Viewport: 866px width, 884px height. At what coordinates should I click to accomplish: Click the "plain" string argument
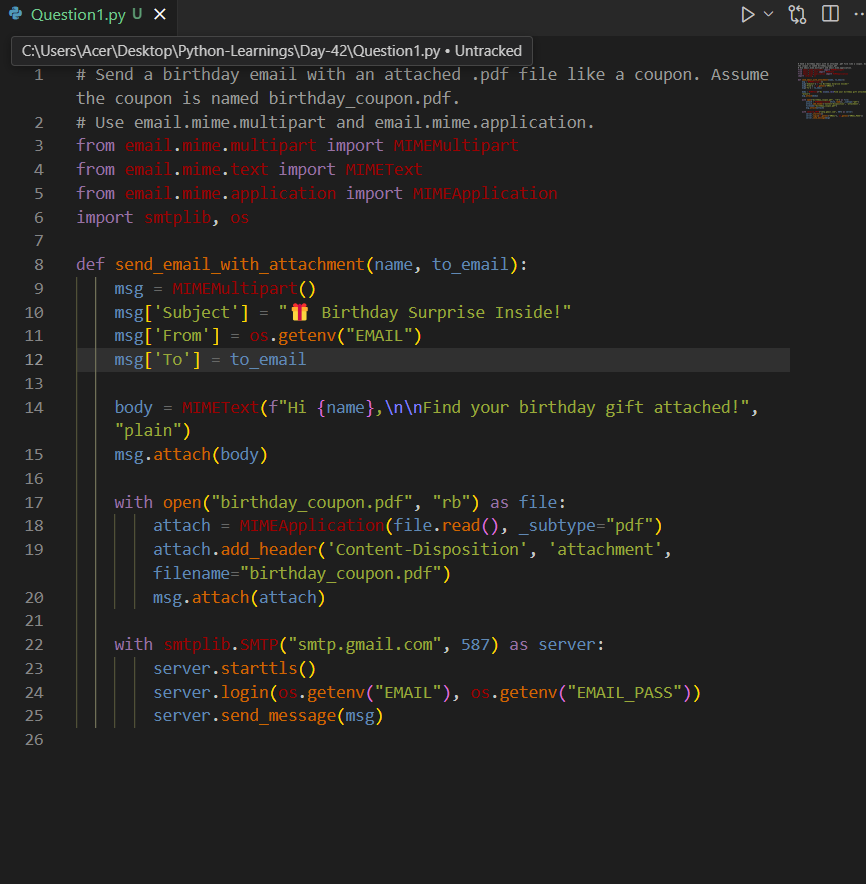(148, 431)
